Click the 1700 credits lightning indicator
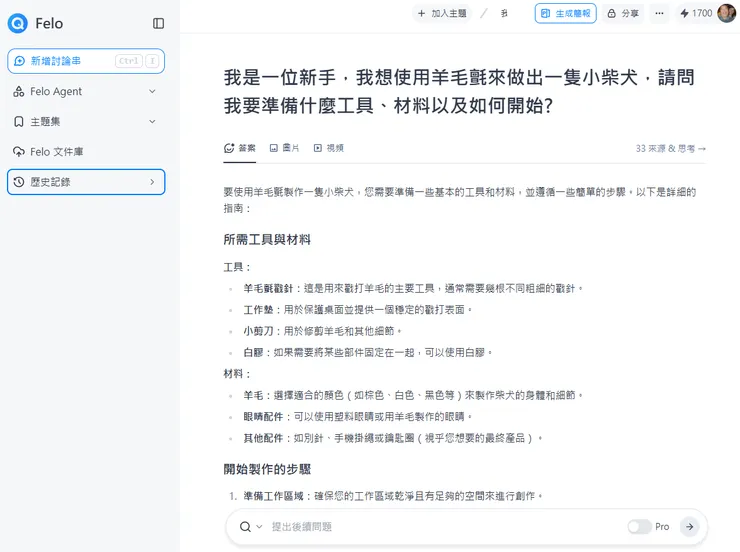The height and width of the screenshot is (552, 740). click(x=696, y=14)
